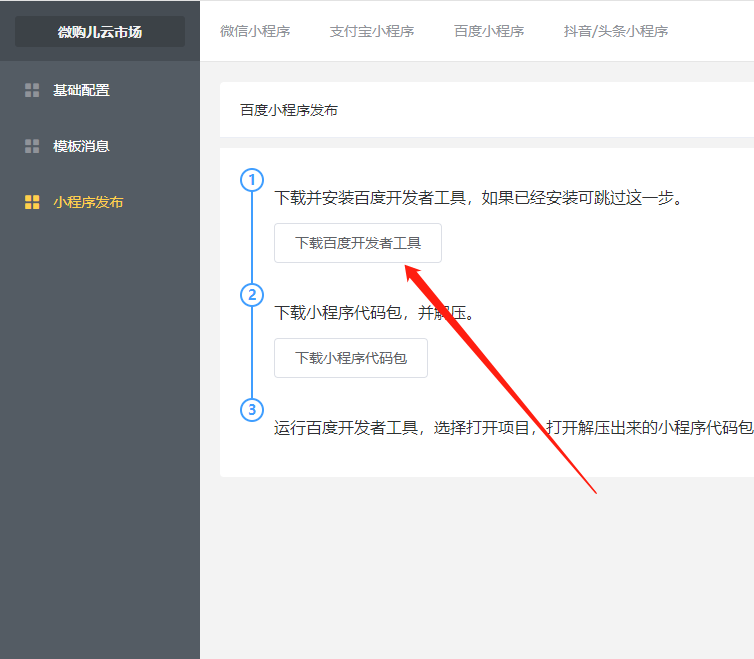Open 模板消息 in the sidebar

[x=81, y=146]
